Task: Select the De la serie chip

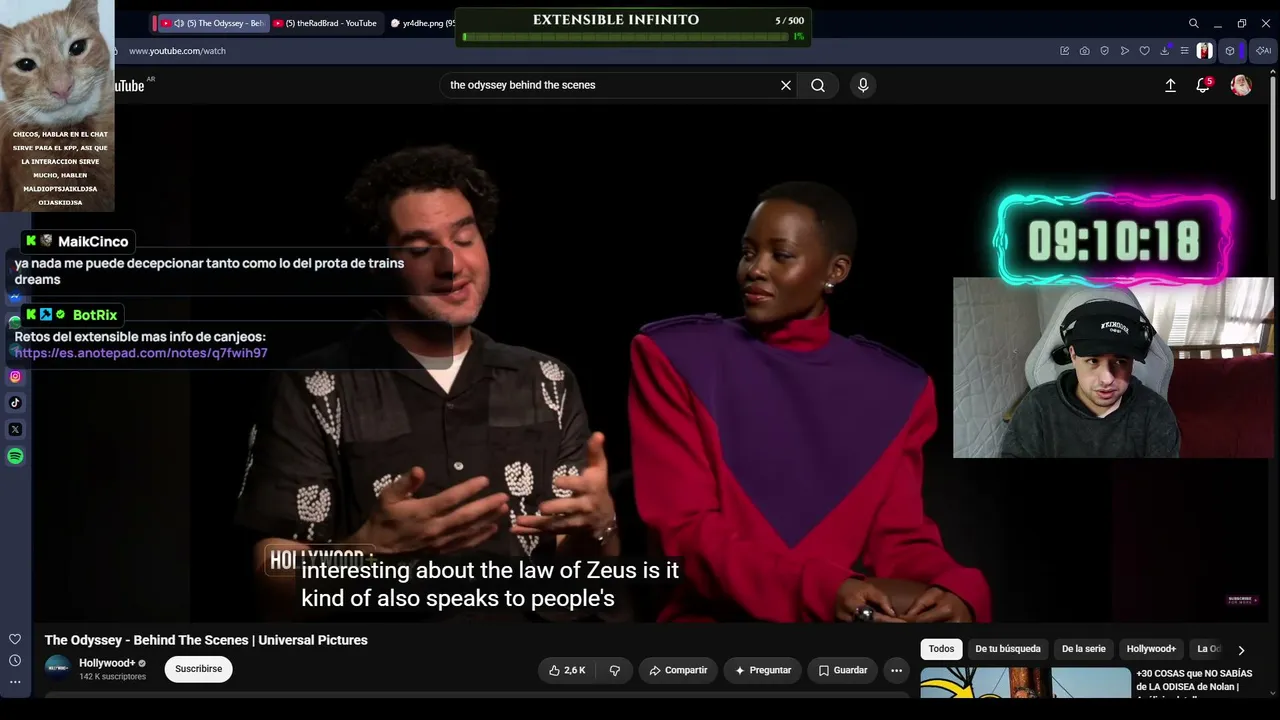Action: click(1083, 649)
